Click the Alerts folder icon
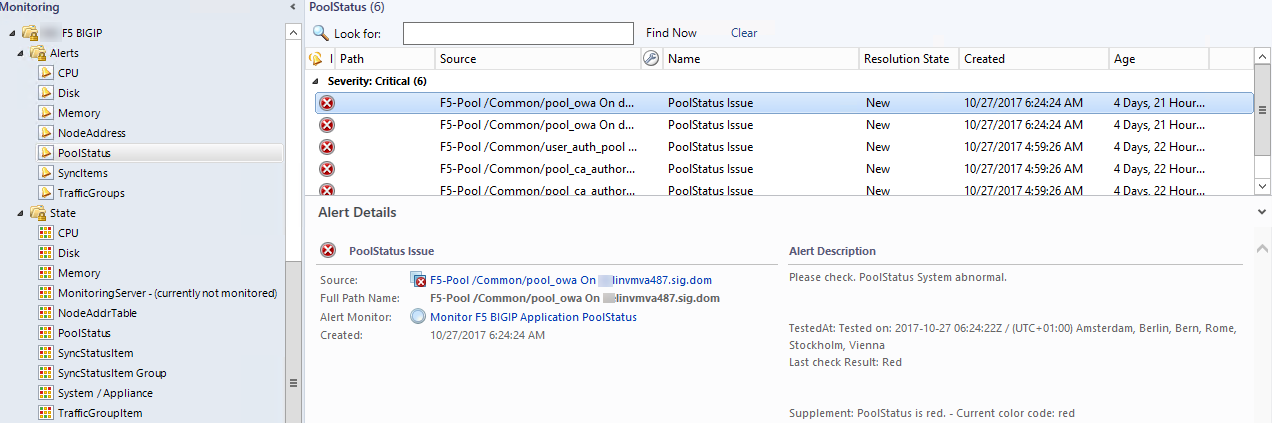Image resolution: width=1272 pixels, height=423 pixels. pyautogui.click(x=37, y=53)
